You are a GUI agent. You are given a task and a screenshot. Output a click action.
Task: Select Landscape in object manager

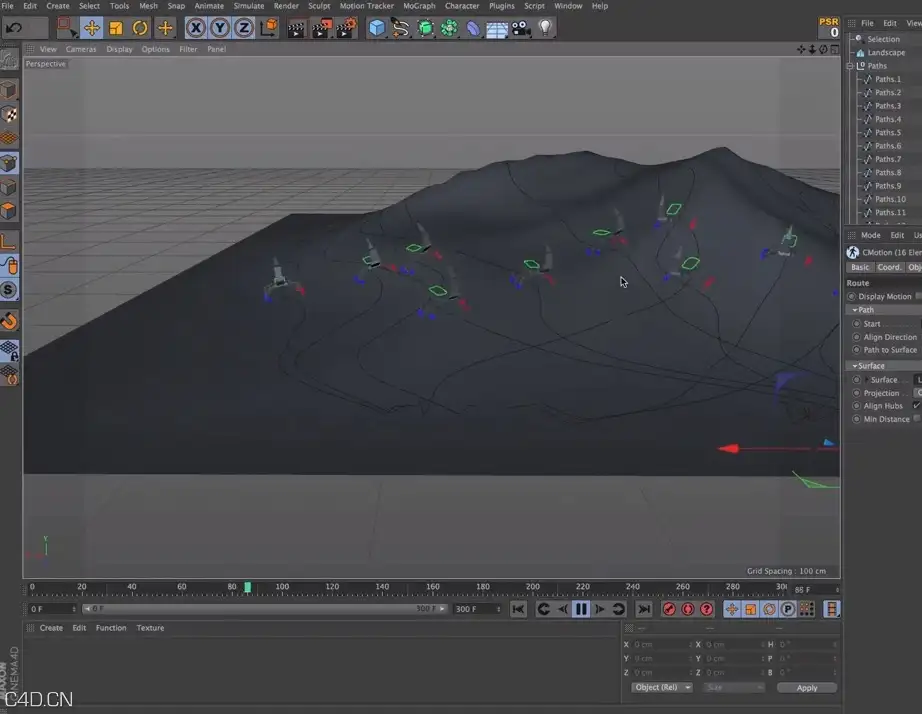[x=887, y=52]
